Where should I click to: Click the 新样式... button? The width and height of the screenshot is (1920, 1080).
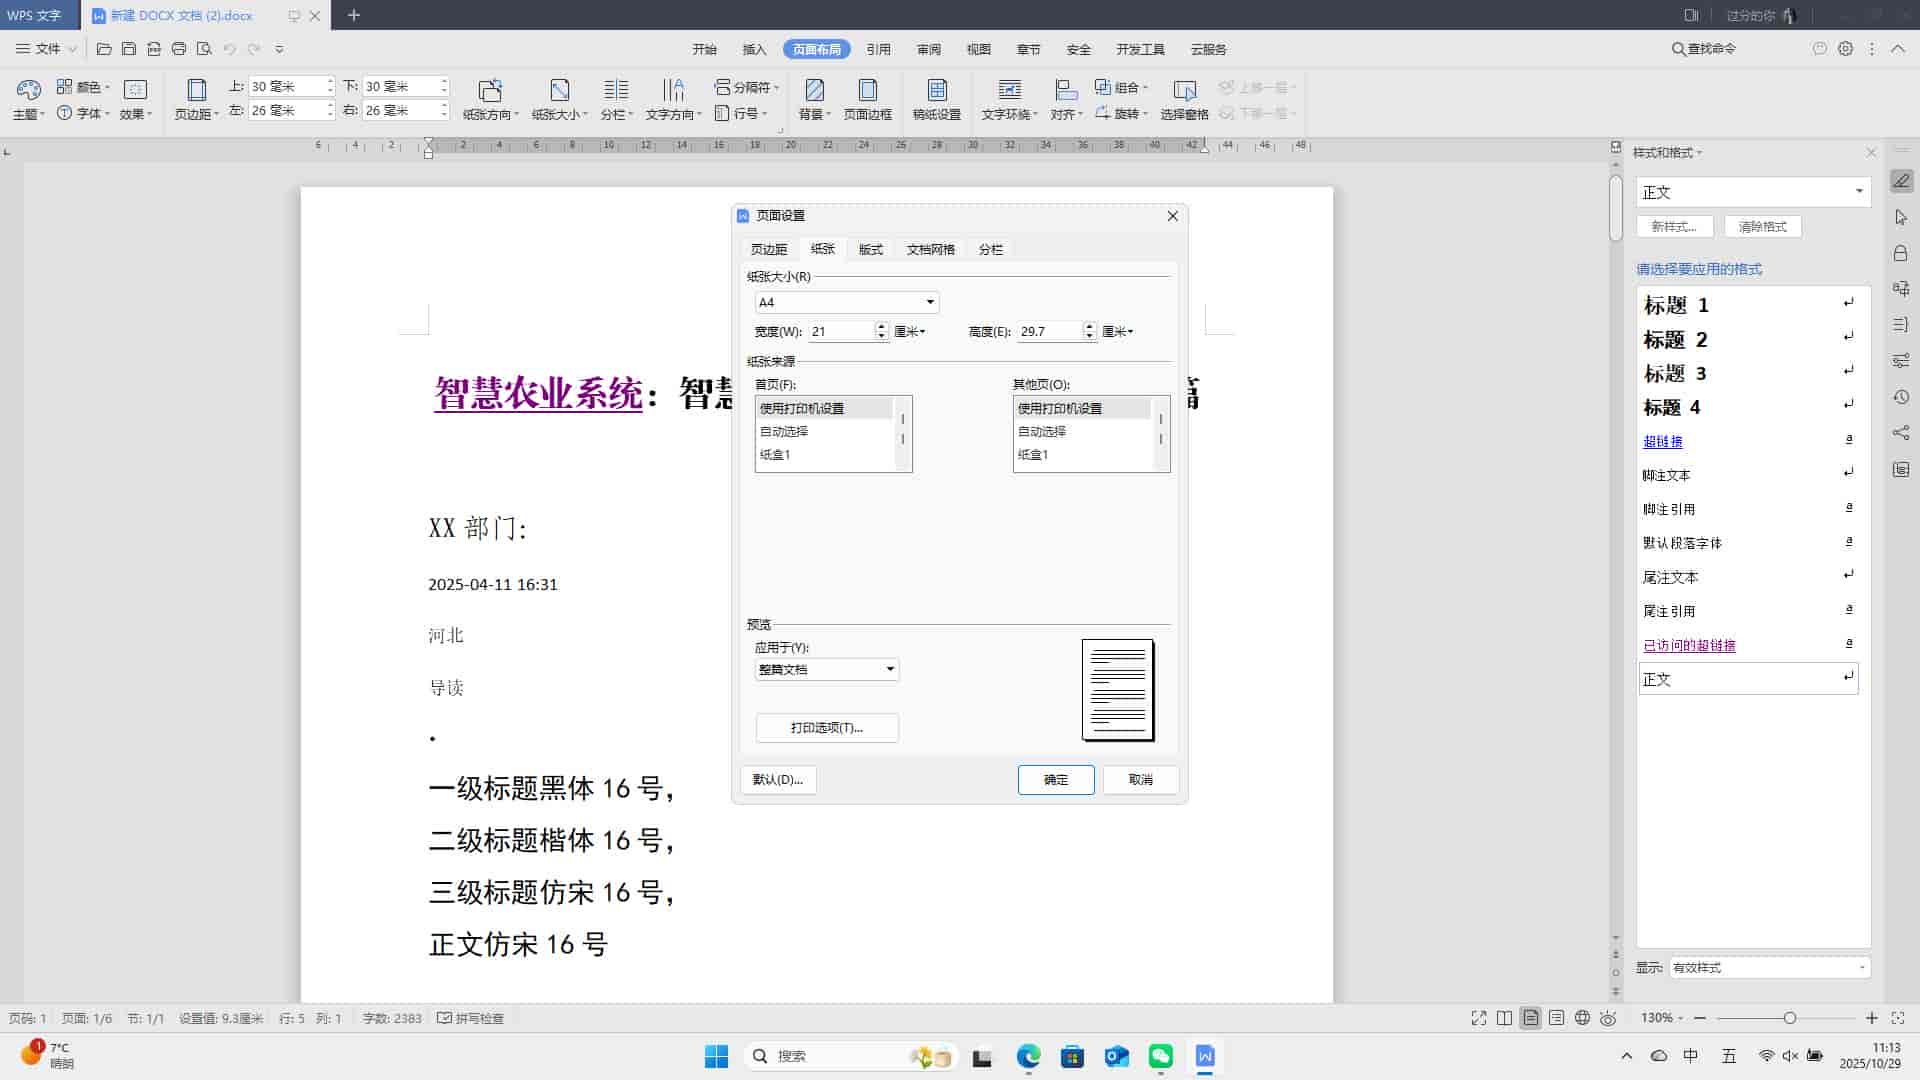tap(1675, 227)
